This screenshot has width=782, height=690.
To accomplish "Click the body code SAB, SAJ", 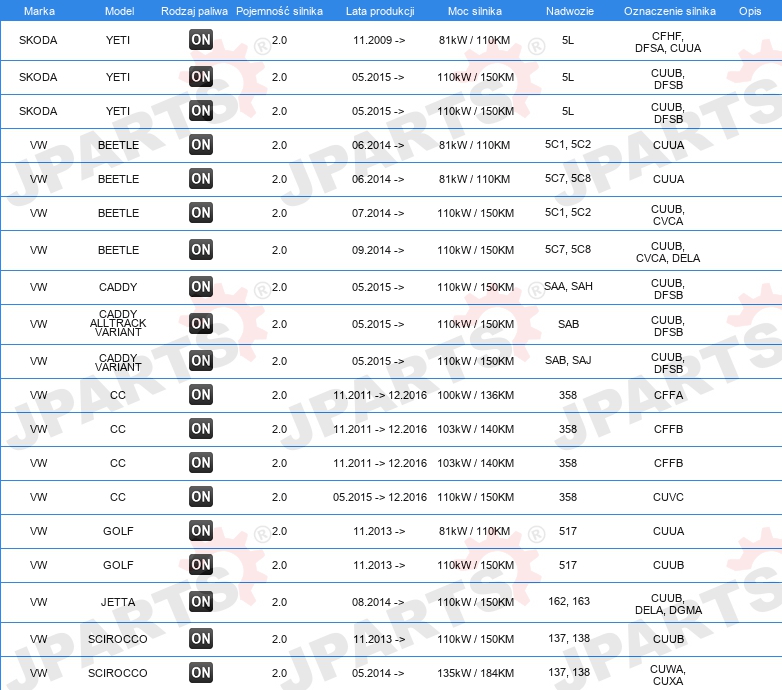I will (x=568, y=360).
